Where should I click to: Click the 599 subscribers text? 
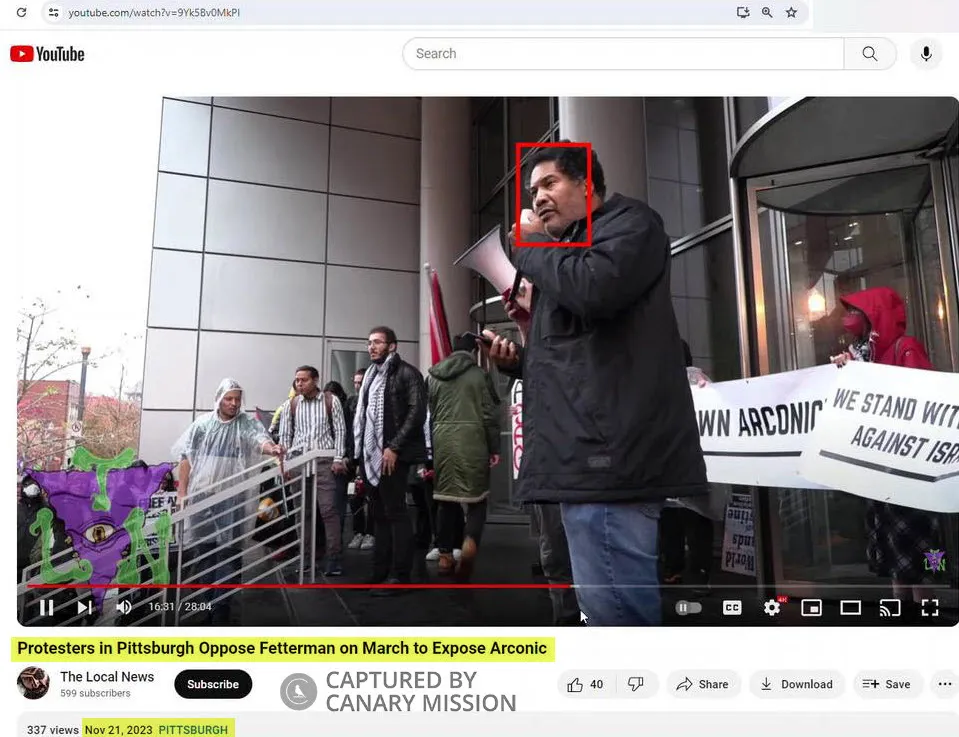pyautogui.click(x=95, y=693)
